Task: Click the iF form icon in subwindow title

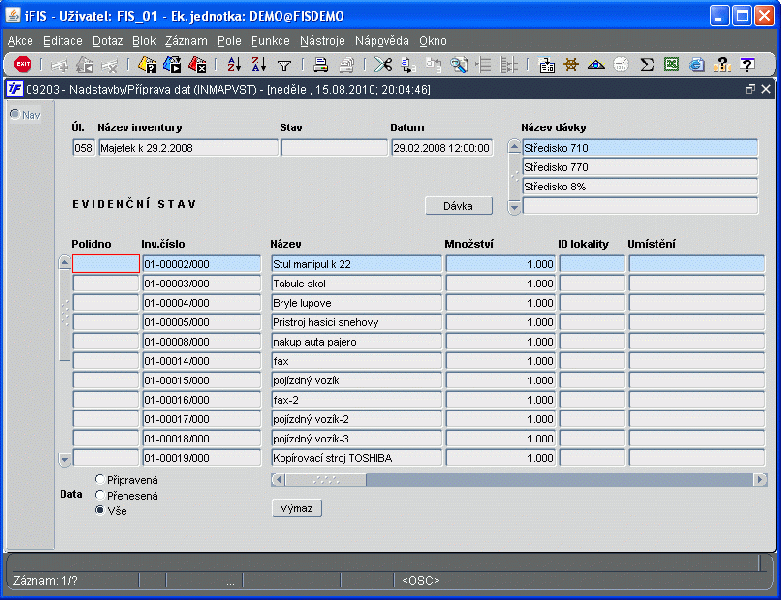Action: pos(15,89)
